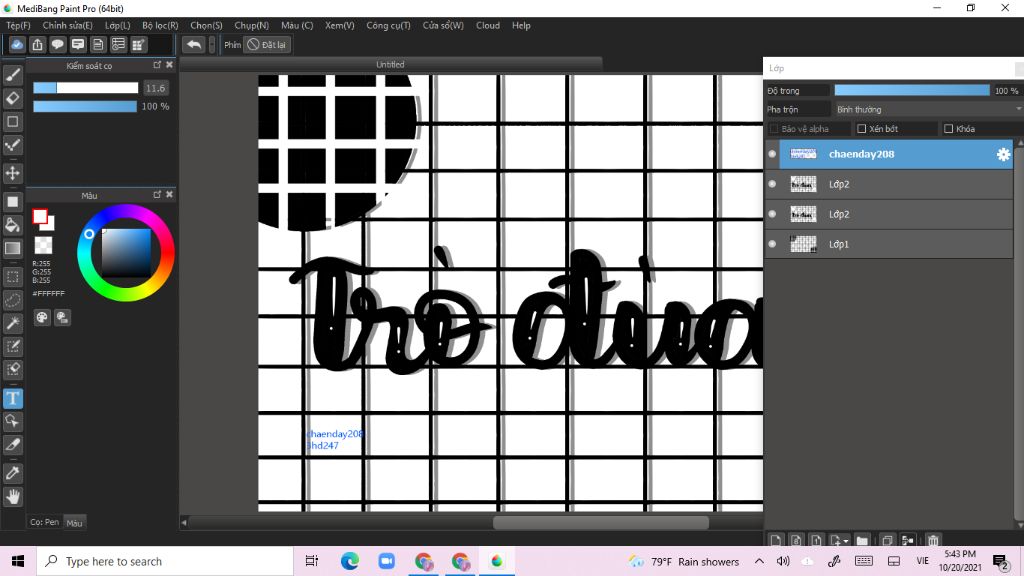Select the Fill rectangle tool
Viewport: 1024px width, 576px height.
12,202
